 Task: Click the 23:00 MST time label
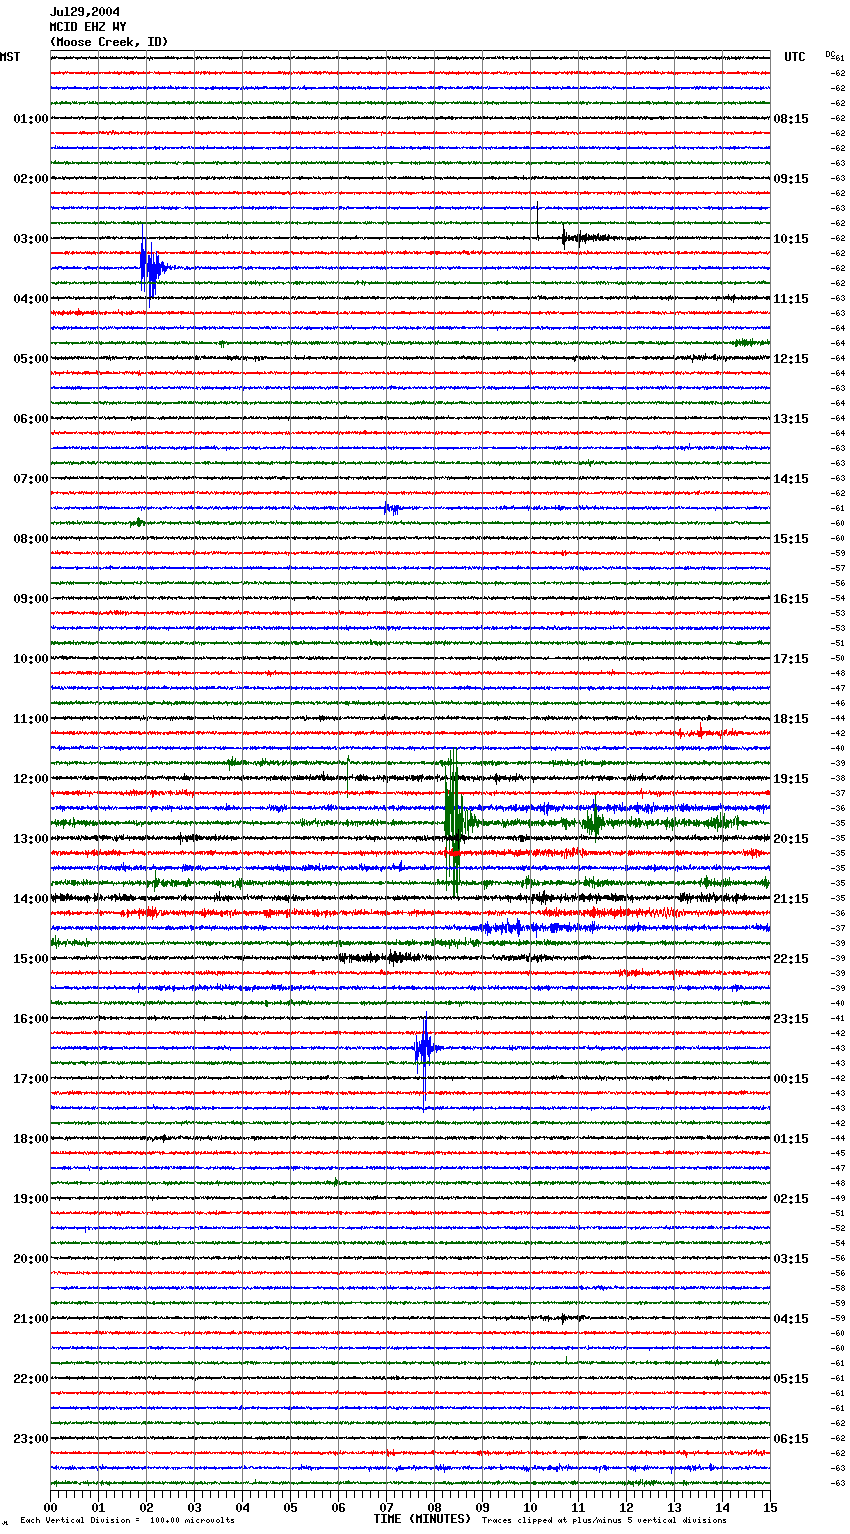pyautogui.click(x=31, y=1439)
